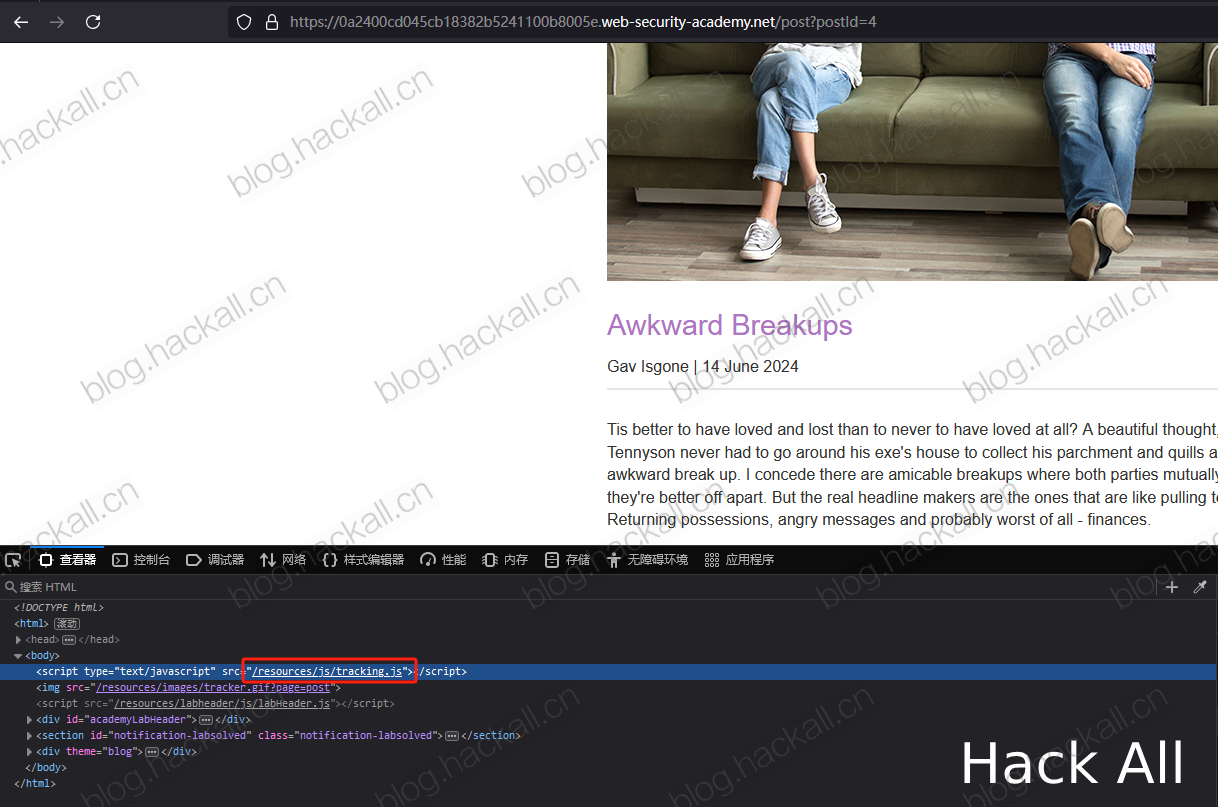Pick a color with the eyedropper icon
Viewport: 1218px width, 807px height.
pos(1200,587)
